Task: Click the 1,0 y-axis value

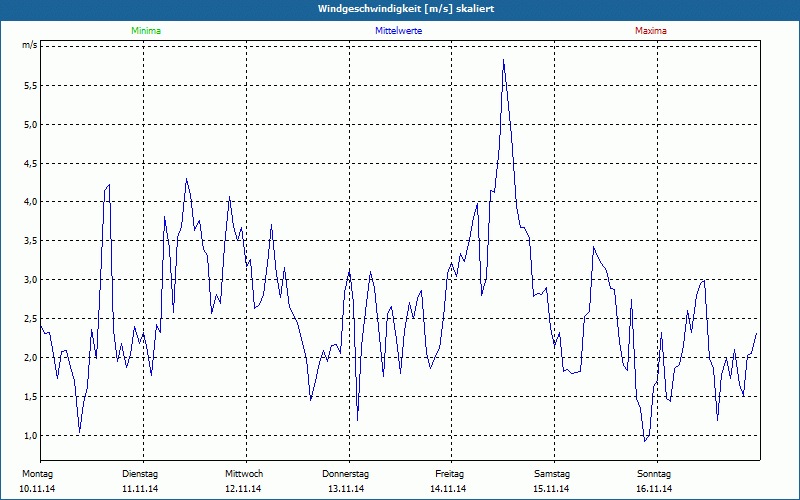Action: click(31, 435)
